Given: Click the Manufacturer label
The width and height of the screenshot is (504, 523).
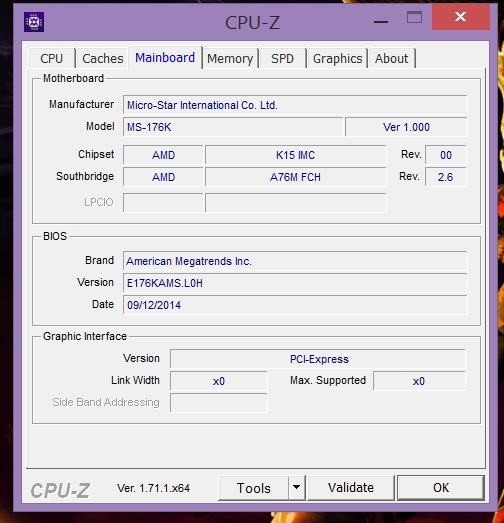Looking at the screenshot, I should pyautogui.click(x=81, y=104).
